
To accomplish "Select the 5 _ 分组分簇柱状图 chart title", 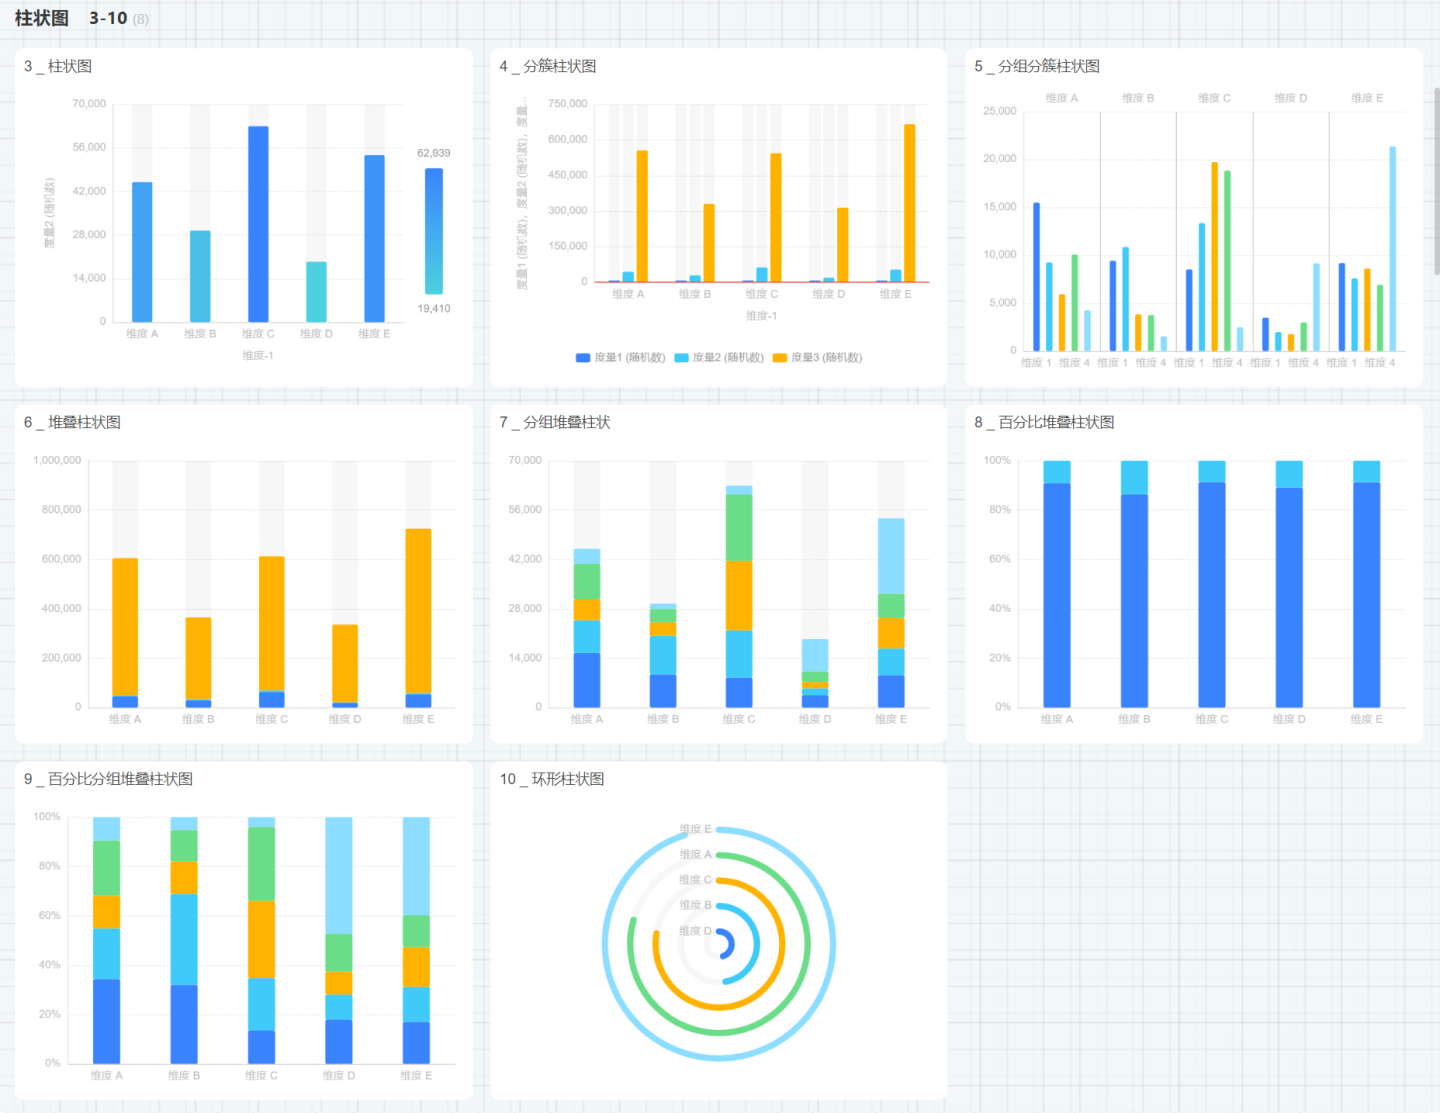I will point(1037,66).
